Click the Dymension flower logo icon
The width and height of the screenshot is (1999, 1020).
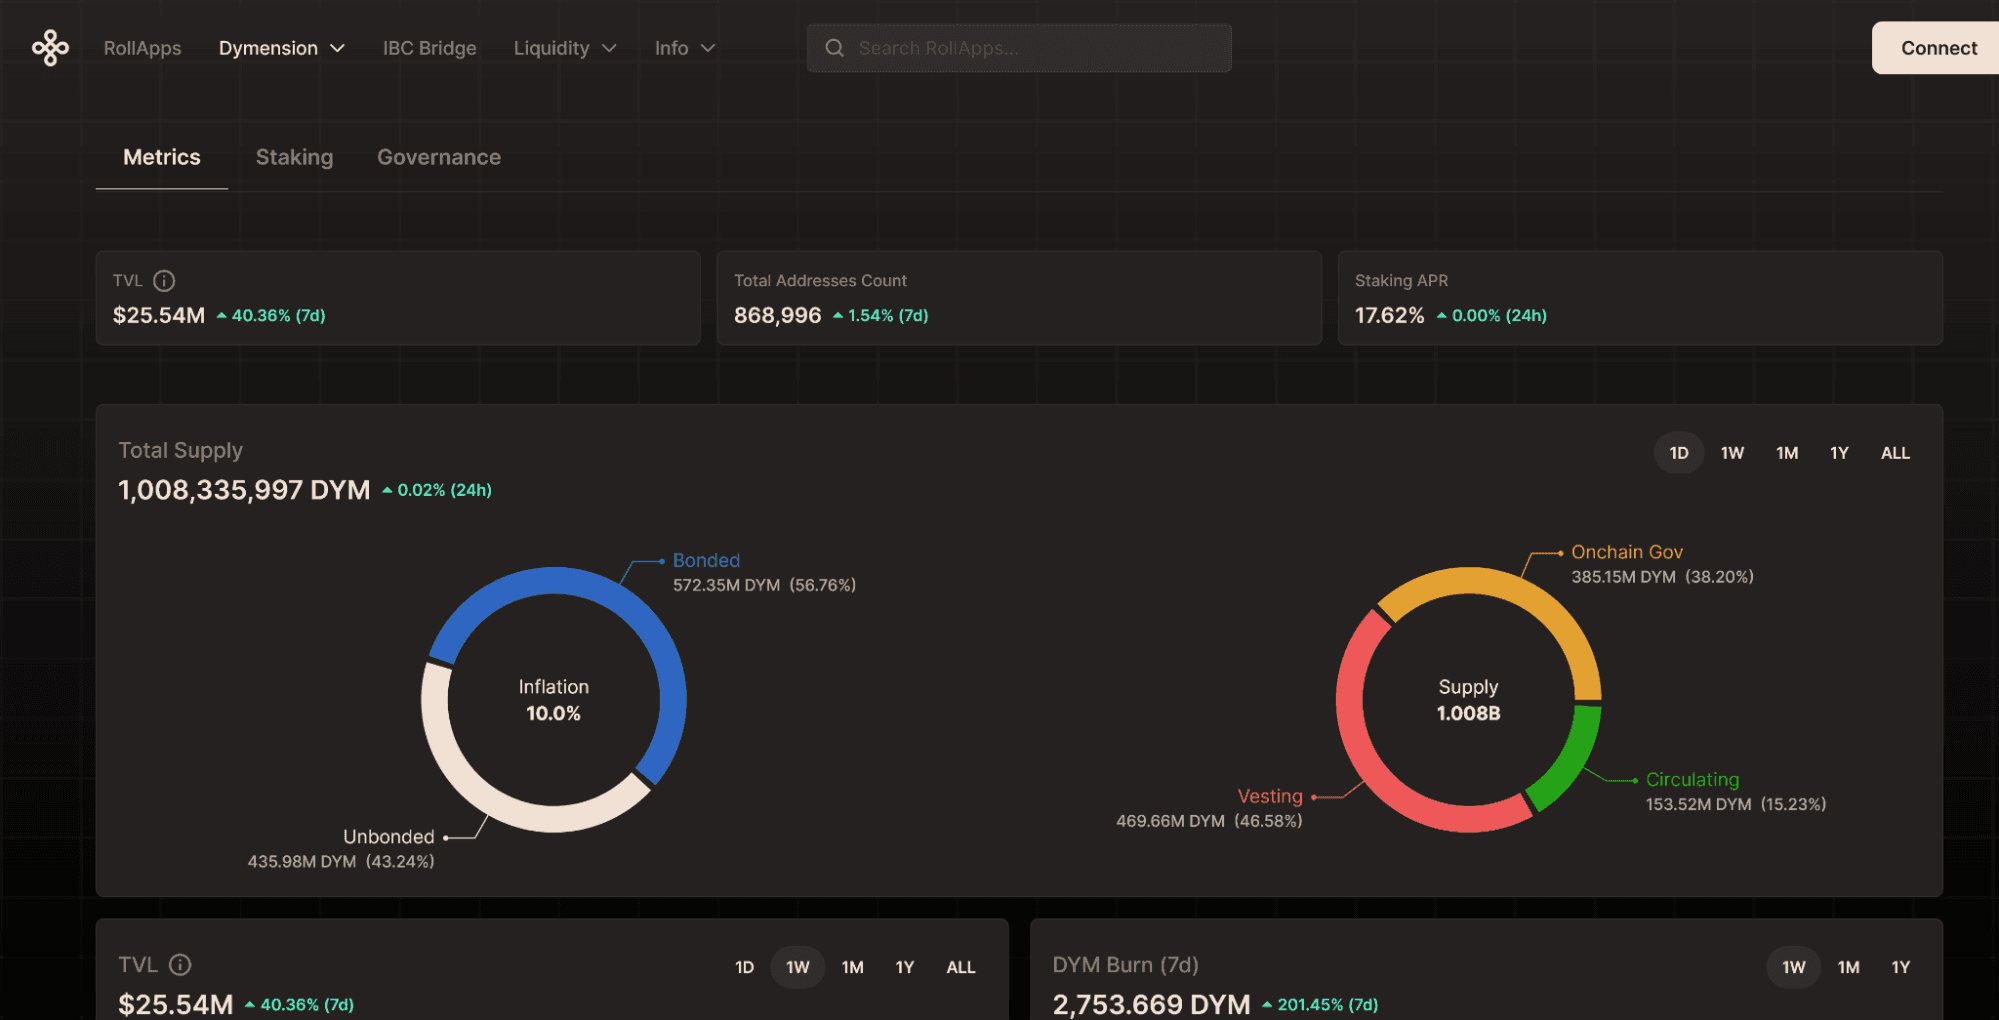pos(50,48)
